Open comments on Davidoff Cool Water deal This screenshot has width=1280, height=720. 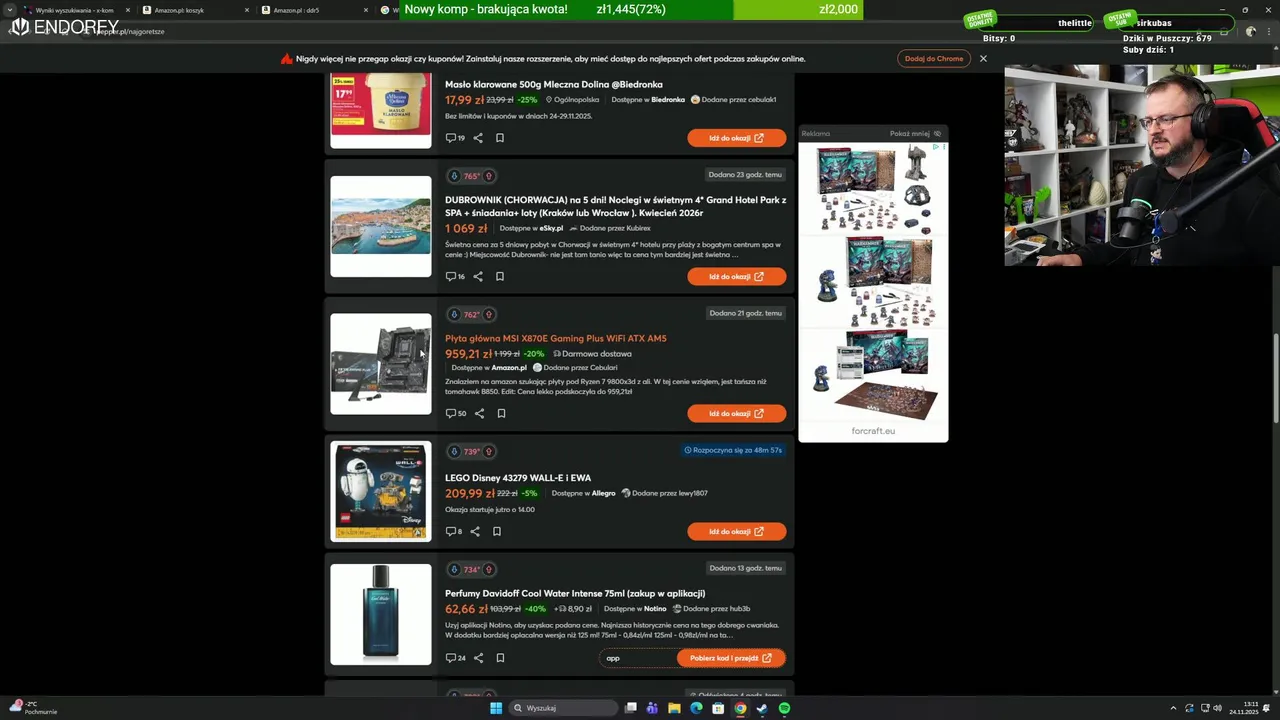click(455, 658)
